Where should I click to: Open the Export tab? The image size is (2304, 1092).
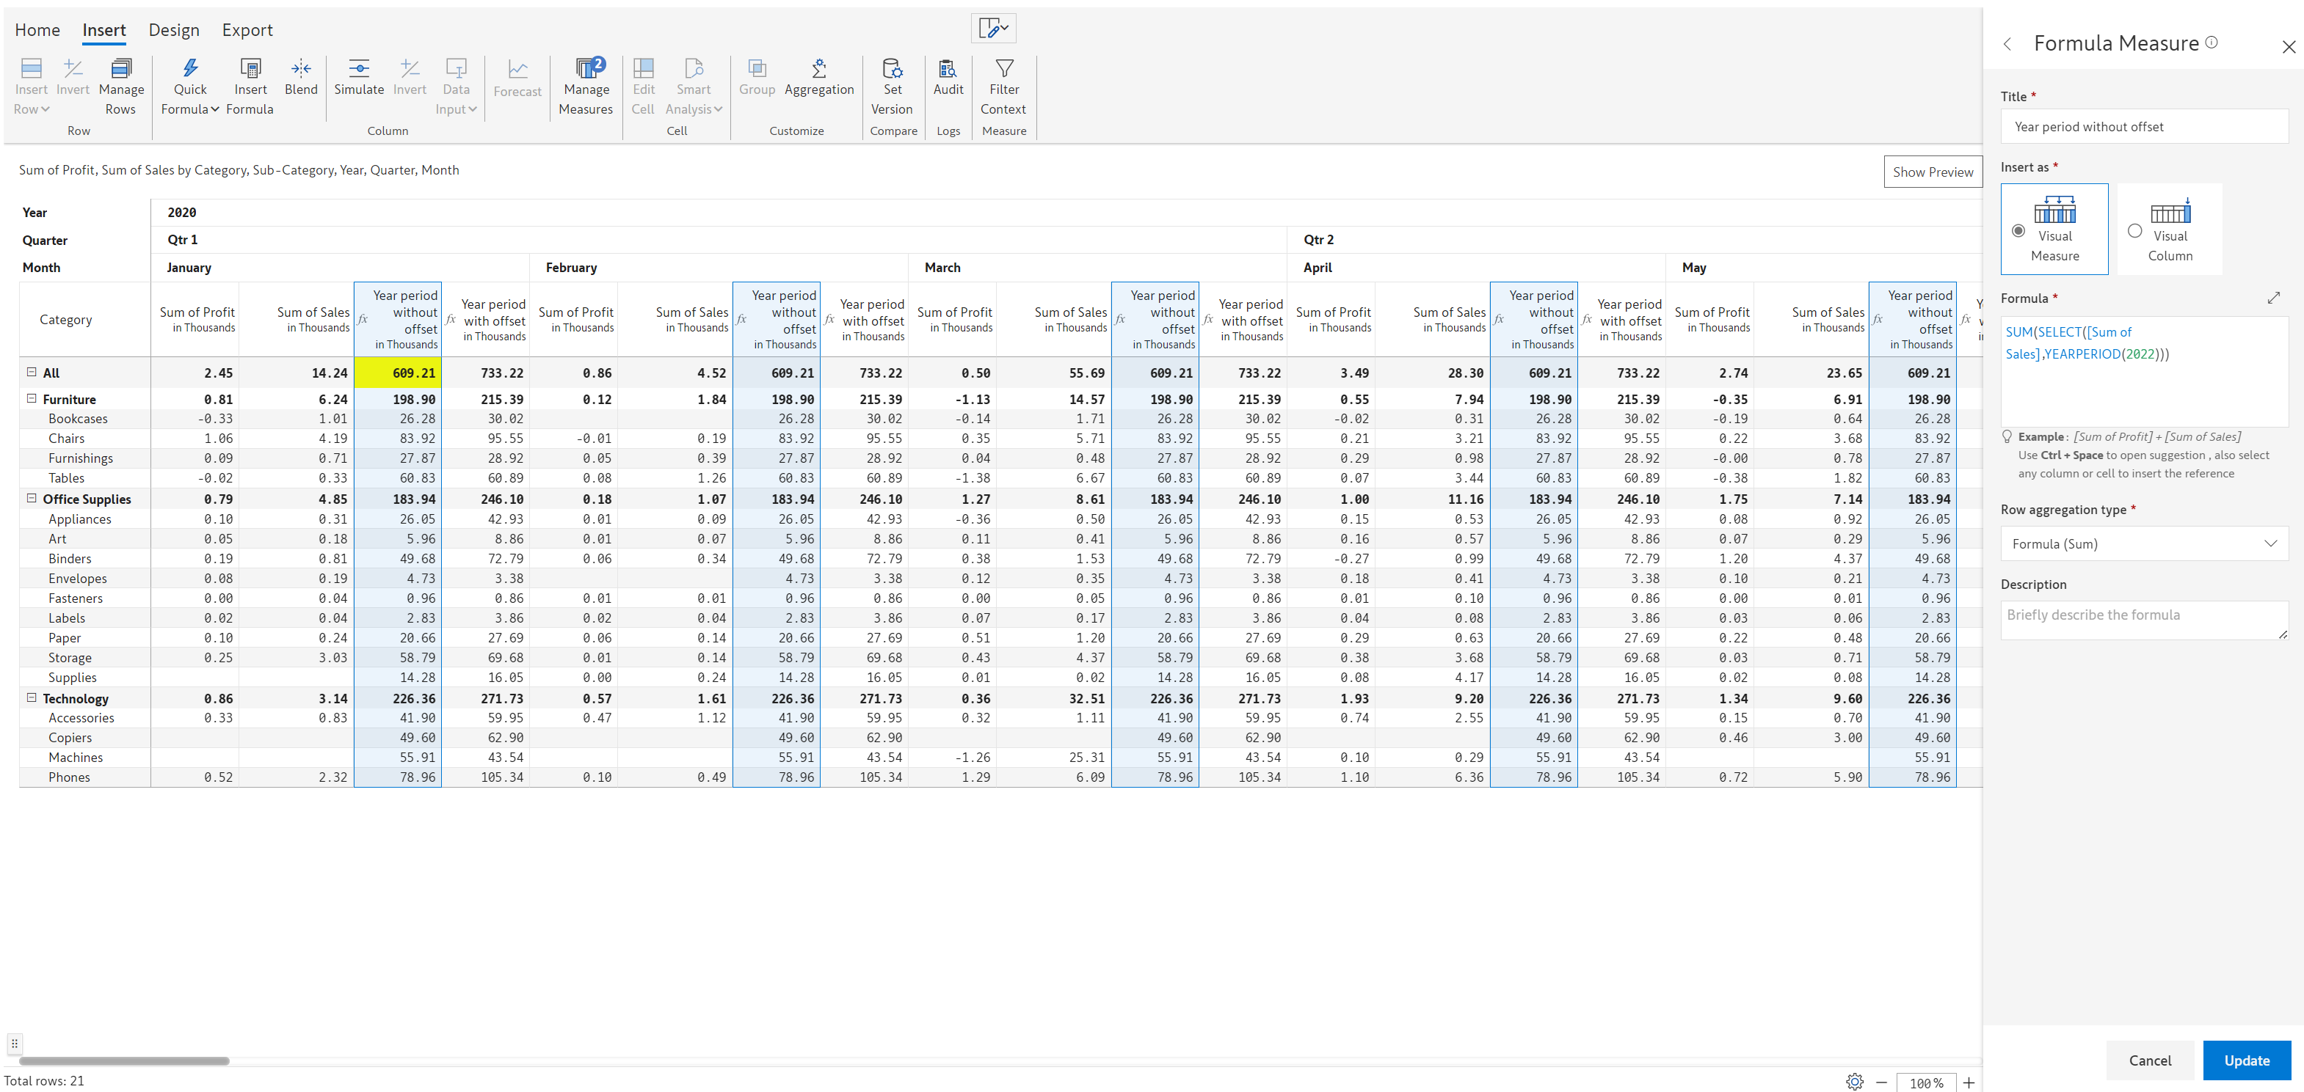tap(247, 30)
